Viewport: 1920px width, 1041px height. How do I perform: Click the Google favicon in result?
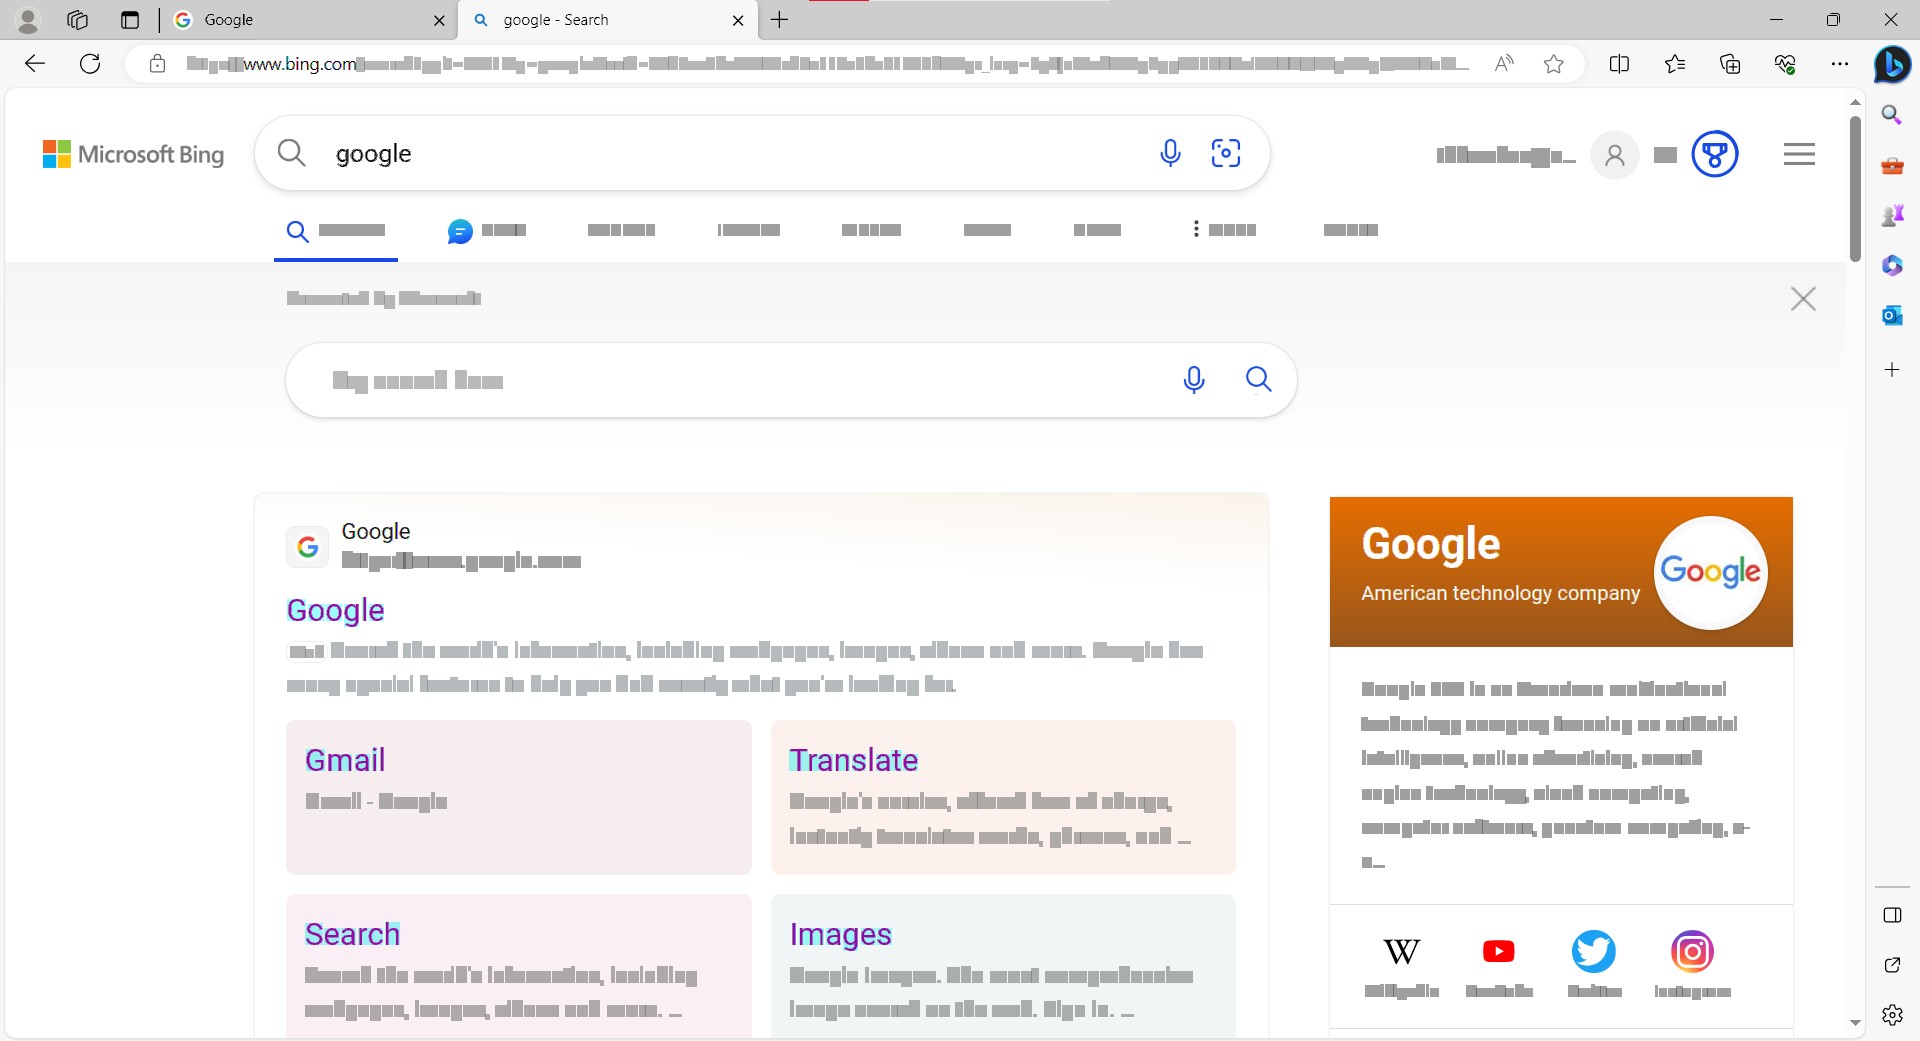307,547
